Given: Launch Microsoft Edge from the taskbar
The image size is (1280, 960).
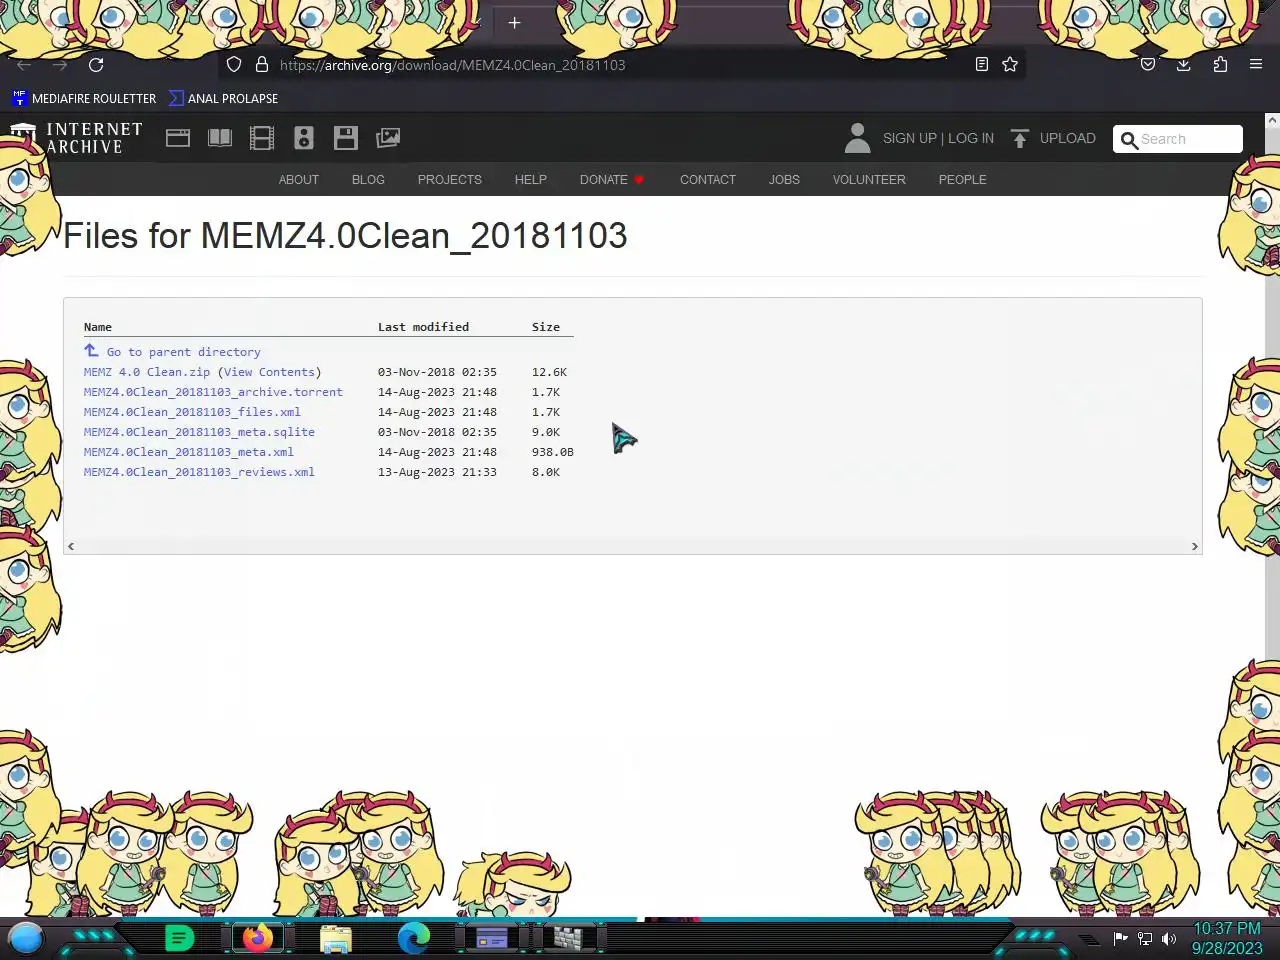Looking at the screenshot, I should (414, 938).
